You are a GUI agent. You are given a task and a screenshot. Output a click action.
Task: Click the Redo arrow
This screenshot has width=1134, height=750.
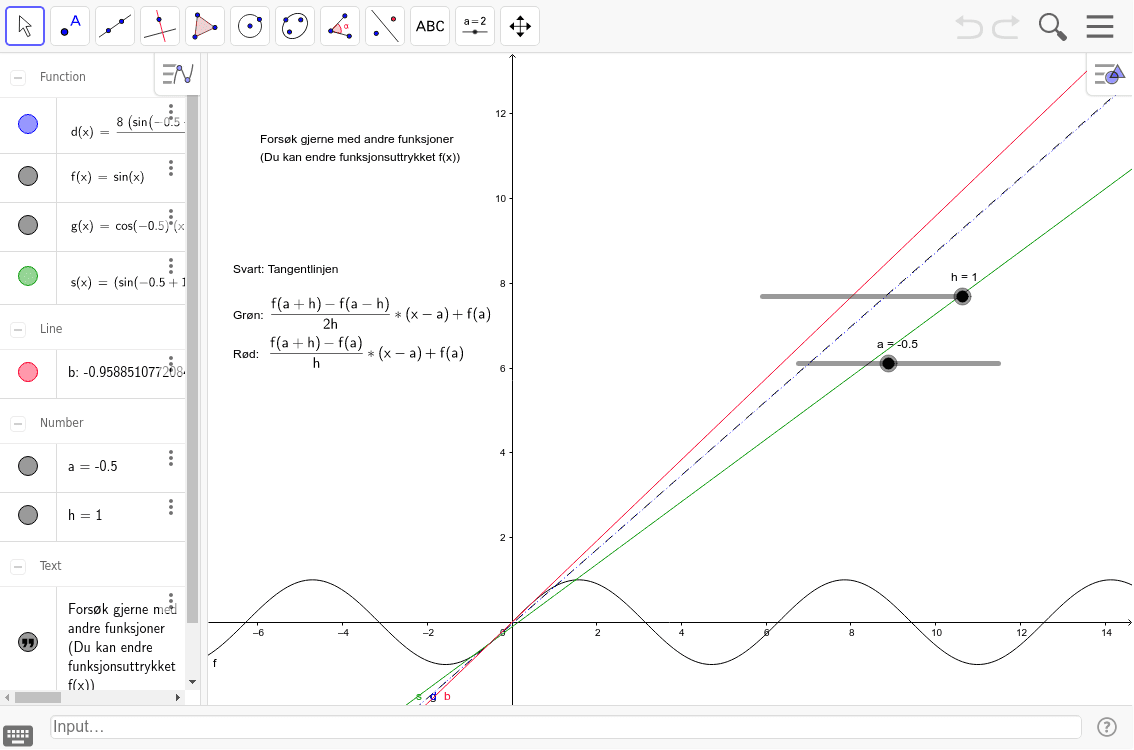tap(1006, 27)
